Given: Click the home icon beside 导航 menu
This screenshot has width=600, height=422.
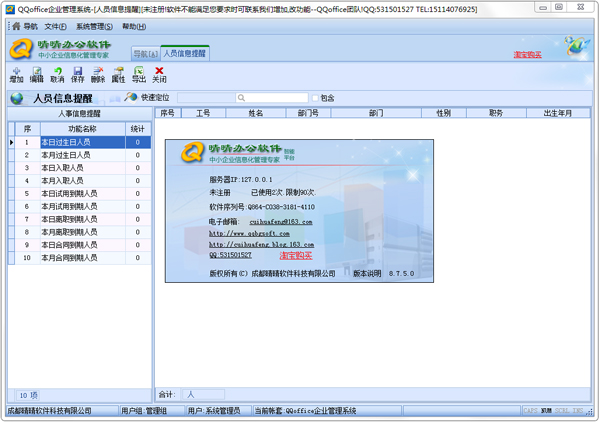Looking at the screenshot, I should tap(16, 26).
